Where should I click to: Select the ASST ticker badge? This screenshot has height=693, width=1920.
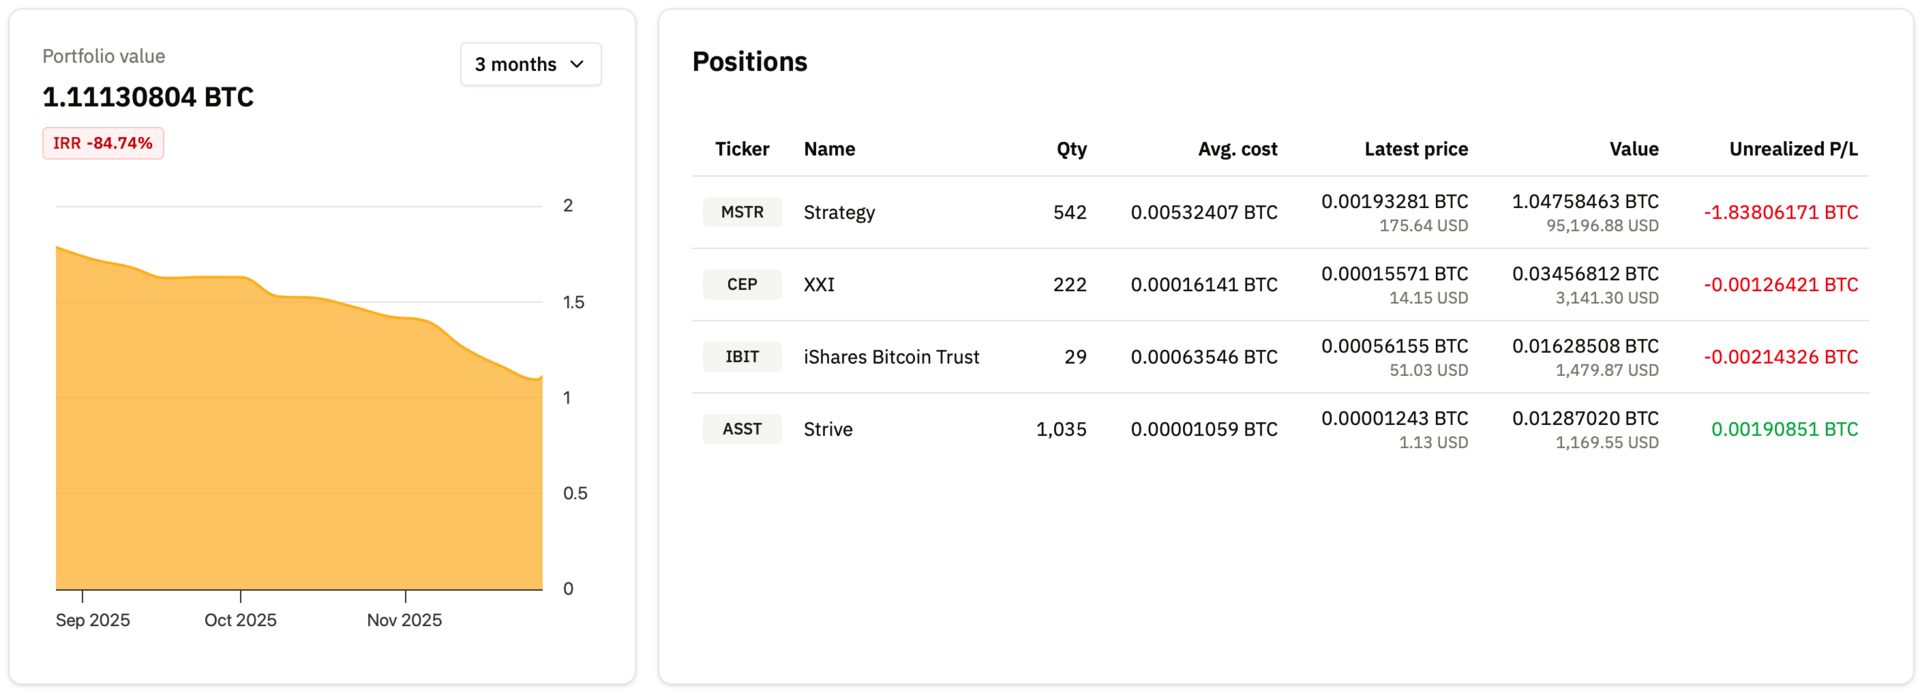point(742,429)
